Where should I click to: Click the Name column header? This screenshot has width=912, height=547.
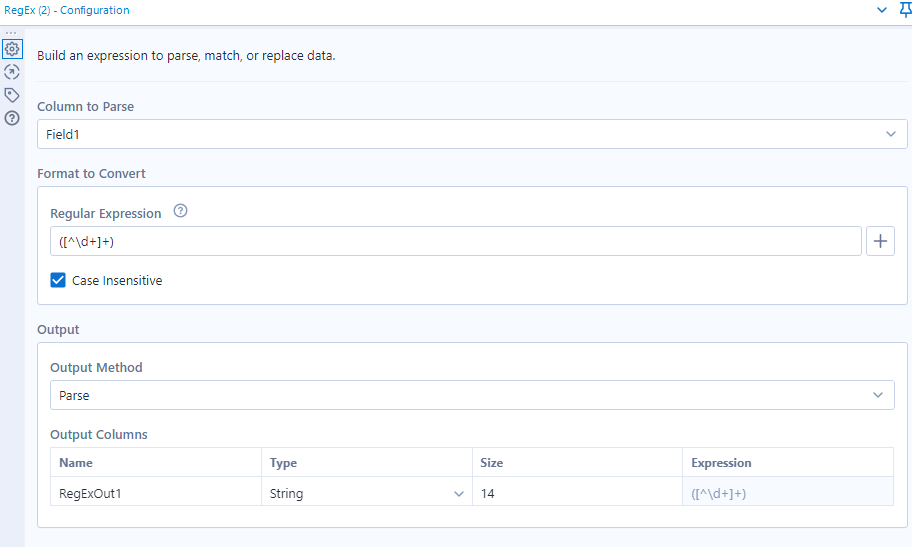click(x=76, y=463)
